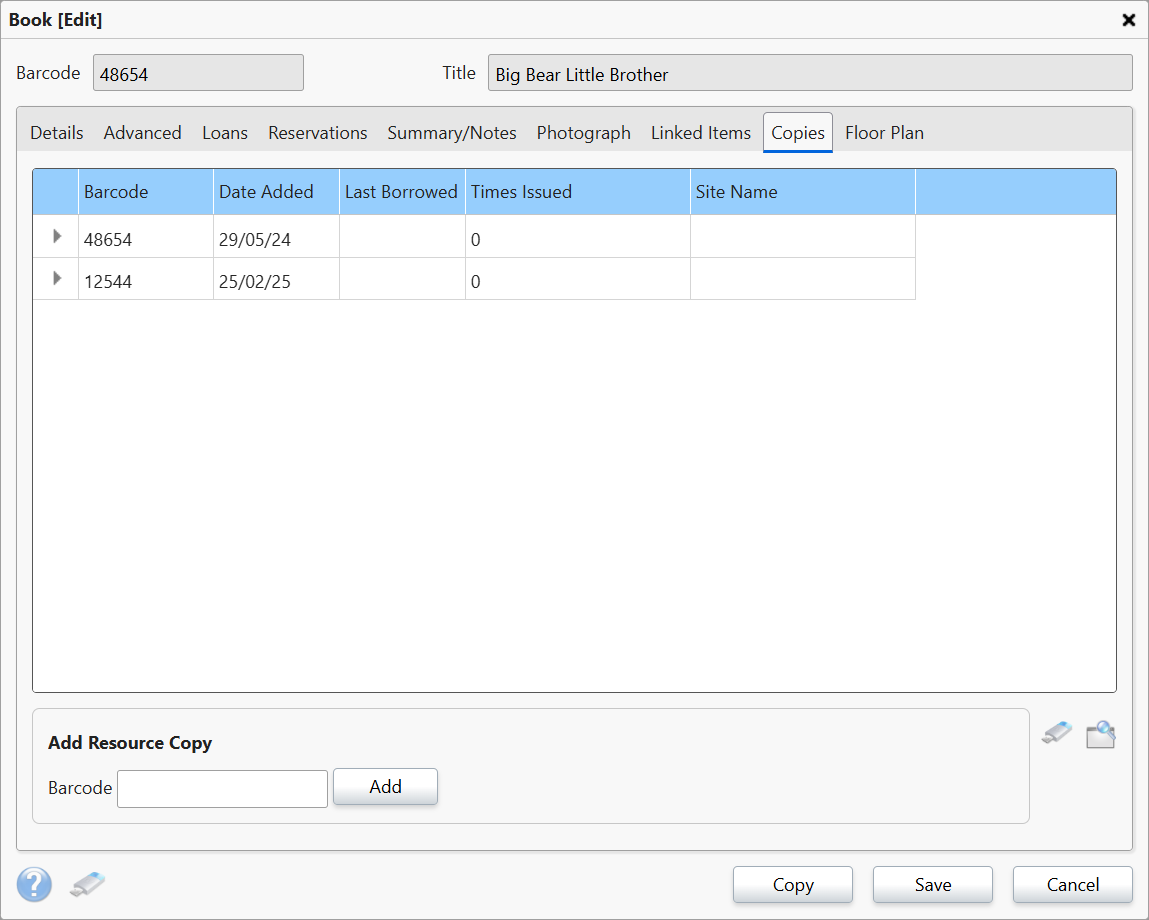Open help via the question mark icon
This screenshot has height=920, width=1149.
(x=34, y=884)
